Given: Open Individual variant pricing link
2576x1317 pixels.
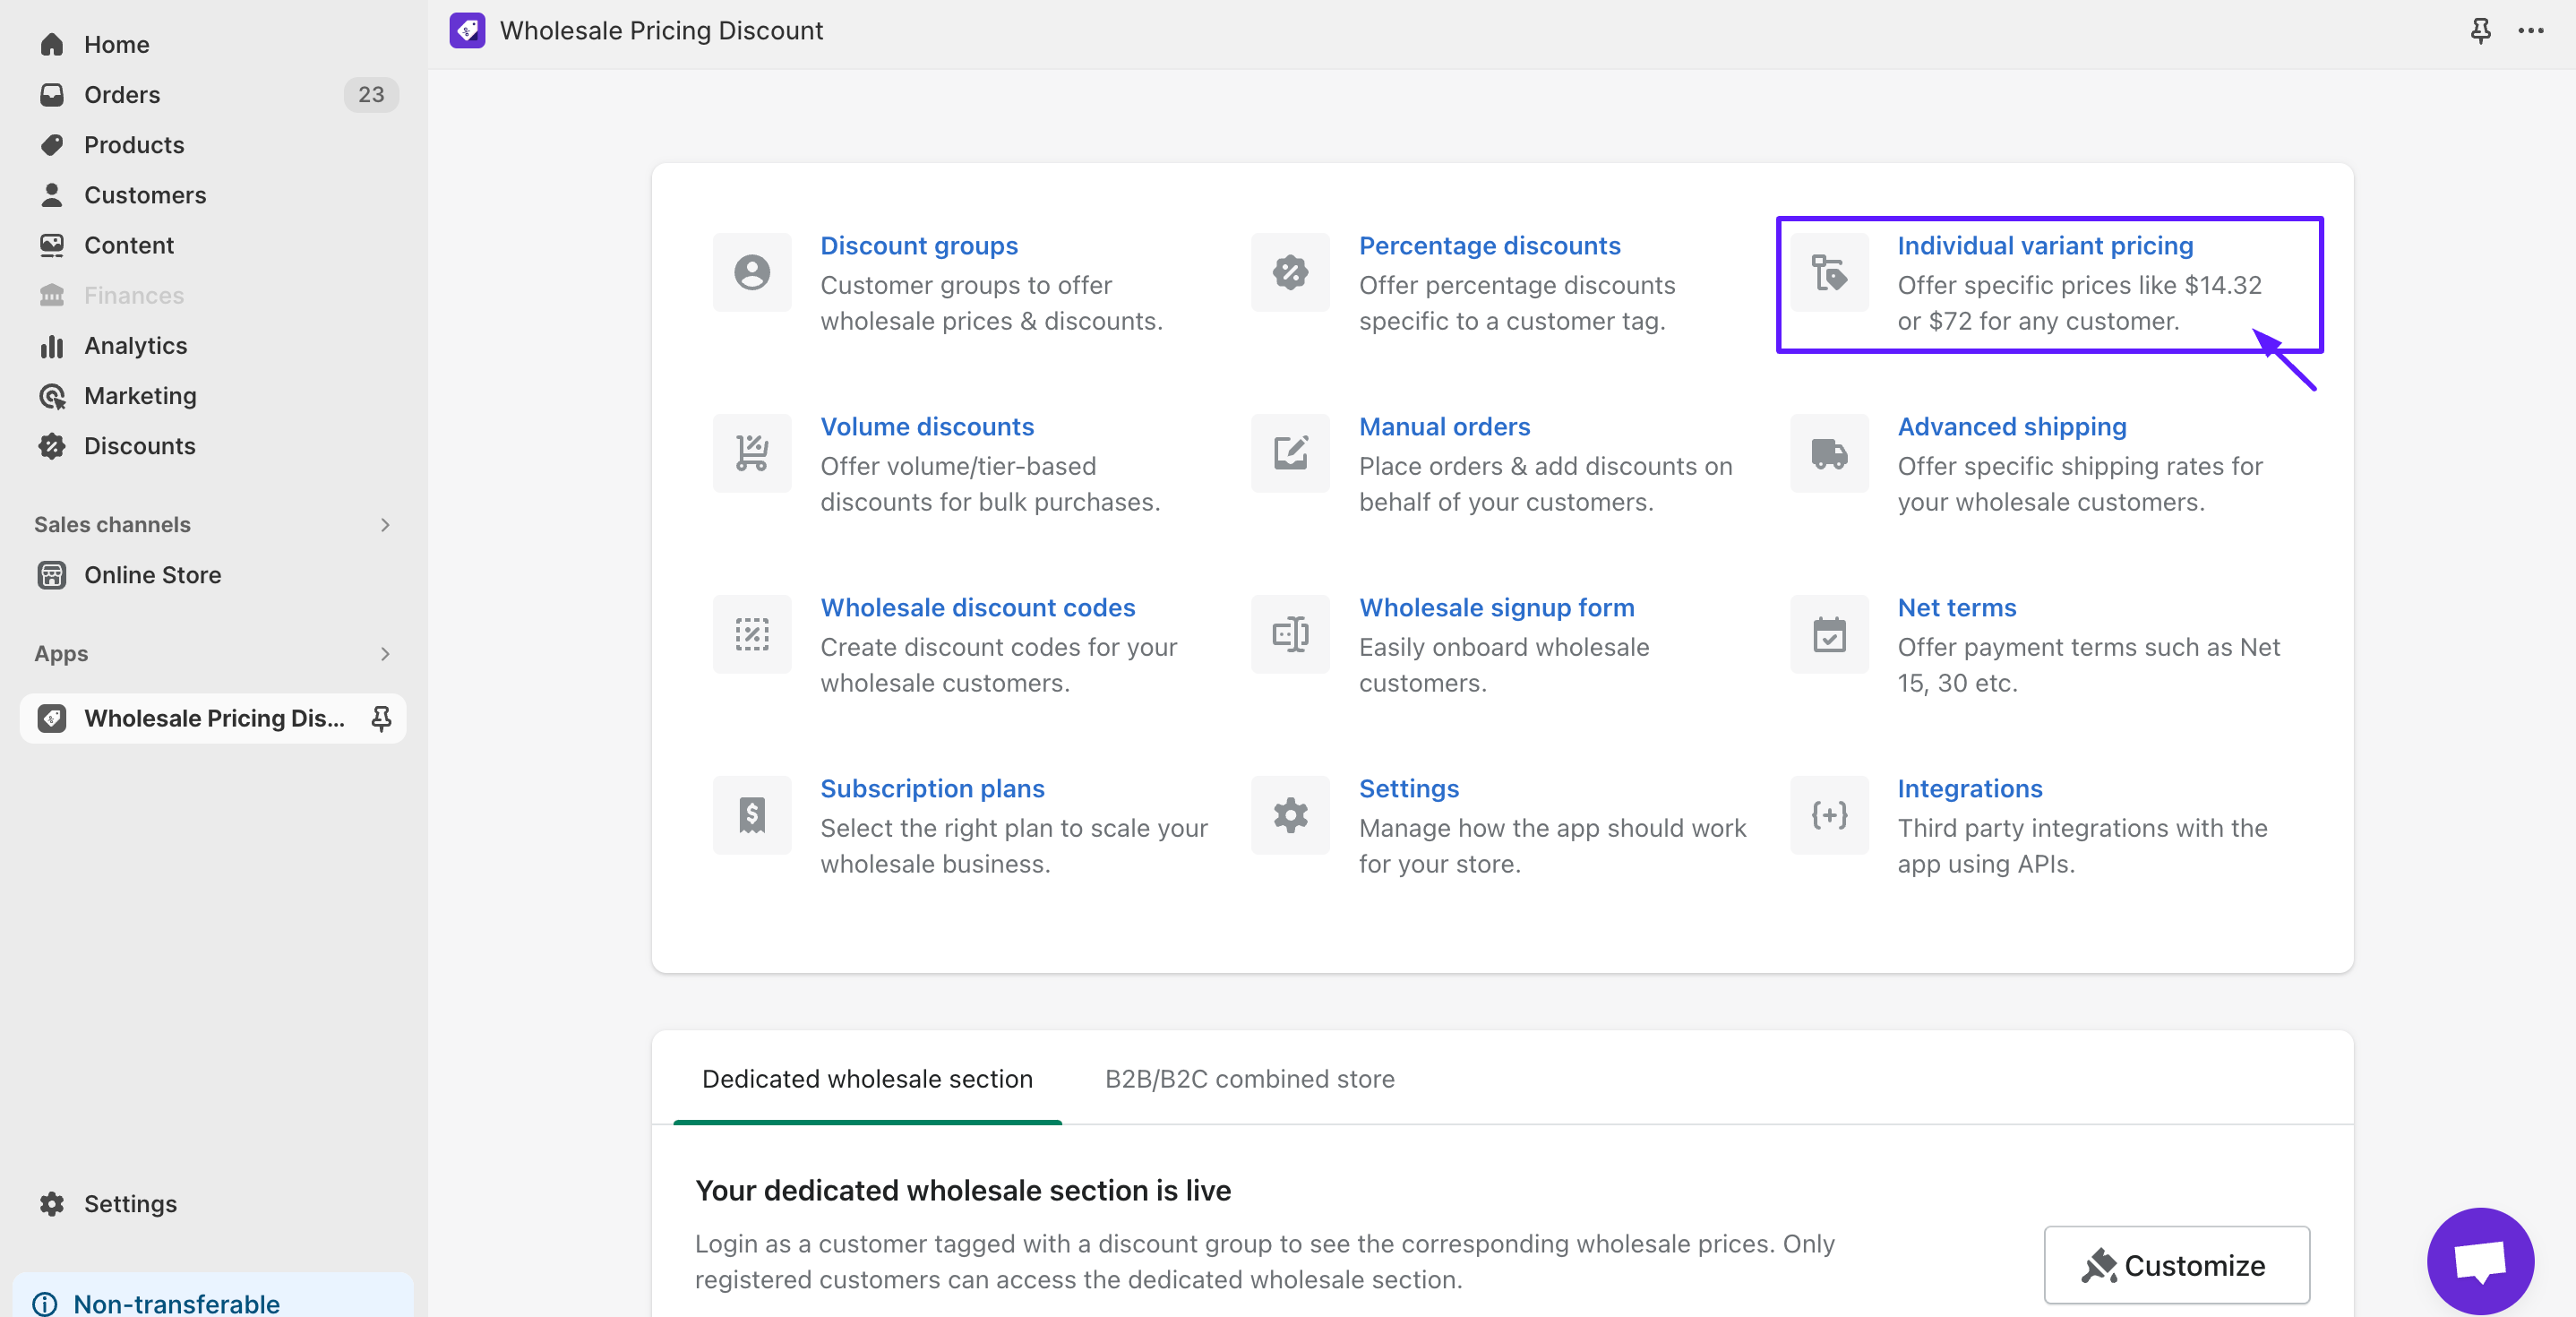Looking at the screenshot, I should [x=2045, y=245].
